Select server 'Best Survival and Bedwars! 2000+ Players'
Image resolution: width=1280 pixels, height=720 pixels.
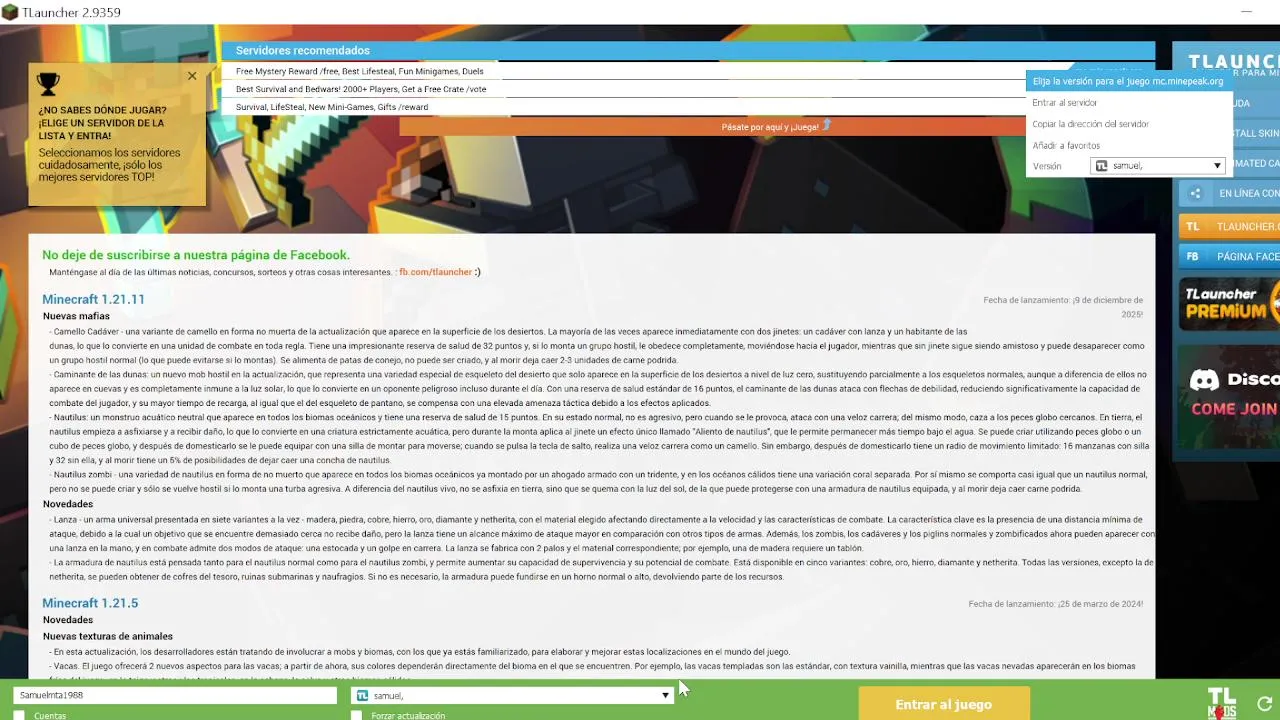click(361, 89)
